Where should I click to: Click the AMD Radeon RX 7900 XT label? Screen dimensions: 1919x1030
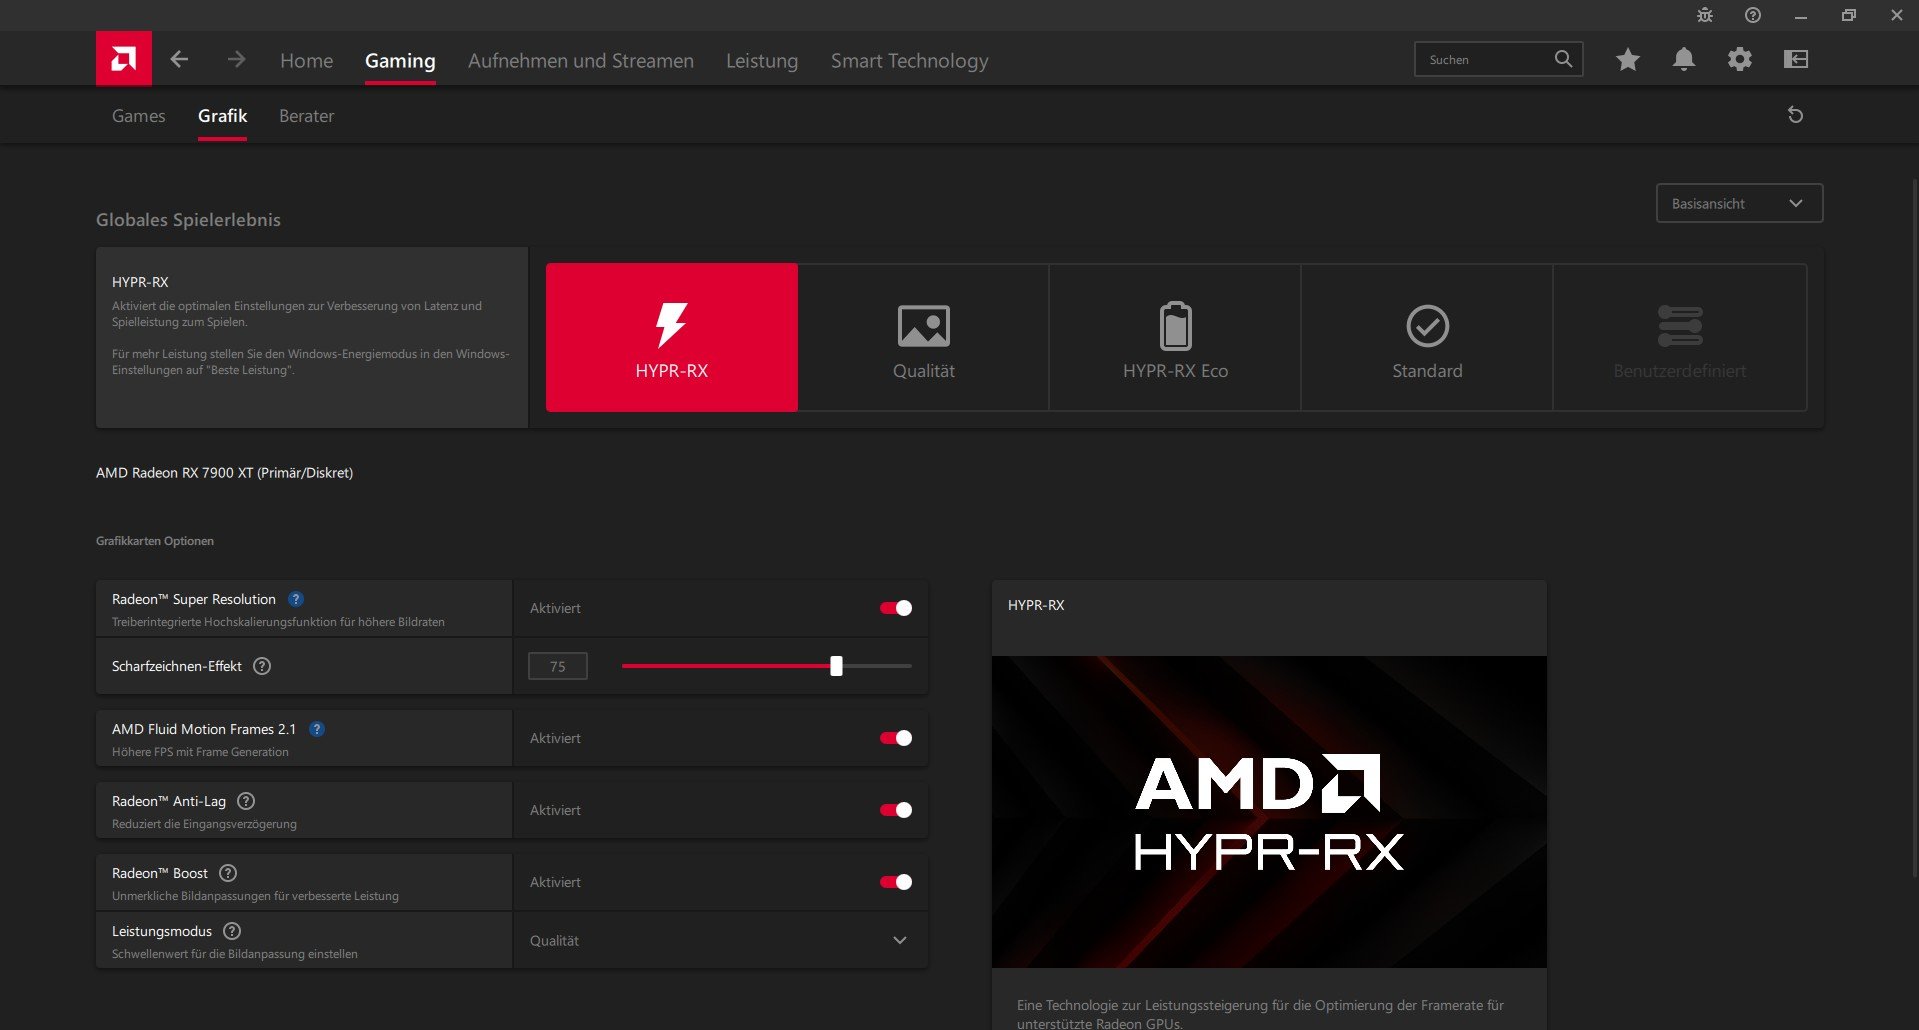pos(224,473)
